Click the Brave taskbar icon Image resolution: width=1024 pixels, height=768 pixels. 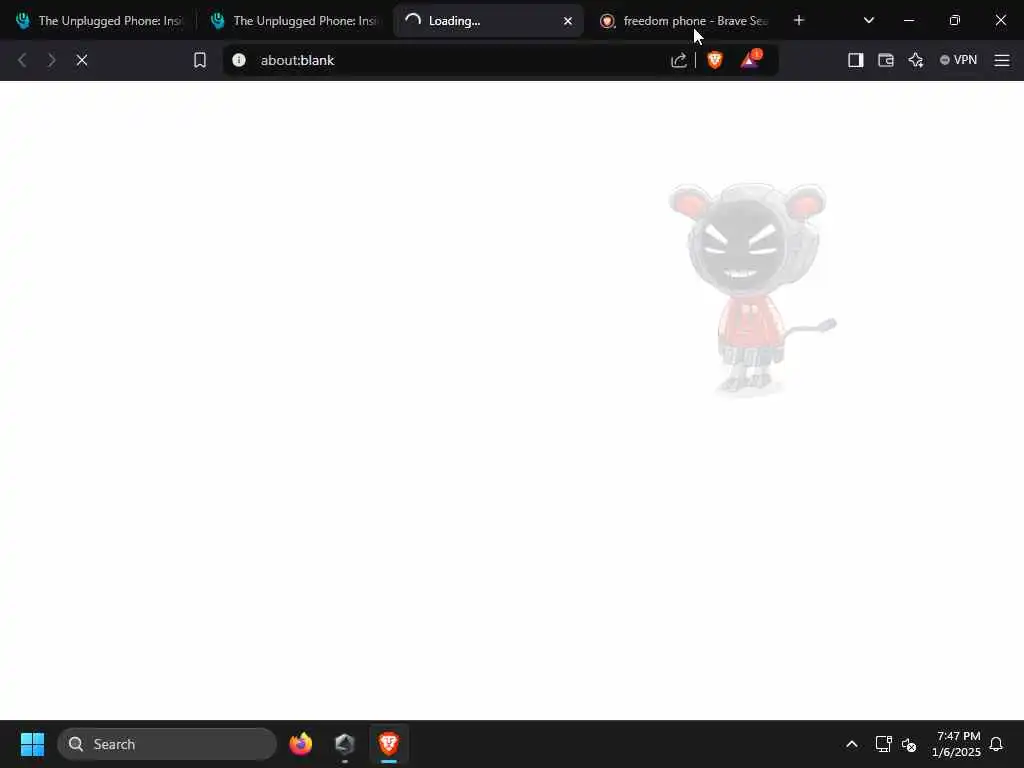click(389, 744)
